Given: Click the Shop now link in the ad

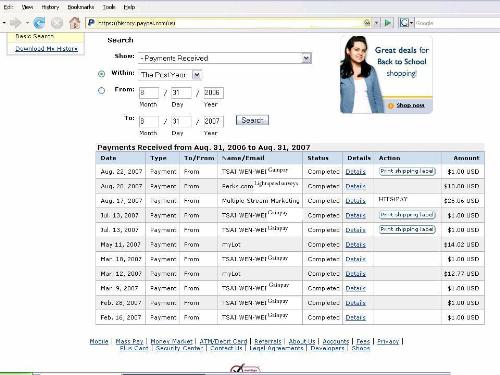Looking at the screenshot, I should coord(410,105).
